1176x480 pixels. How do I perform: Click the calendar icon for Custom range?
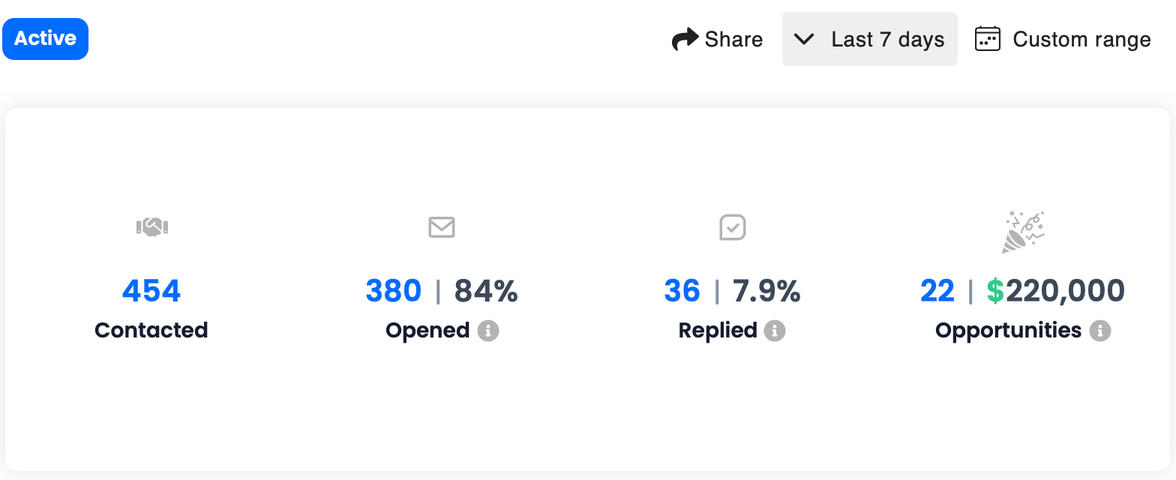pos(988,39)
